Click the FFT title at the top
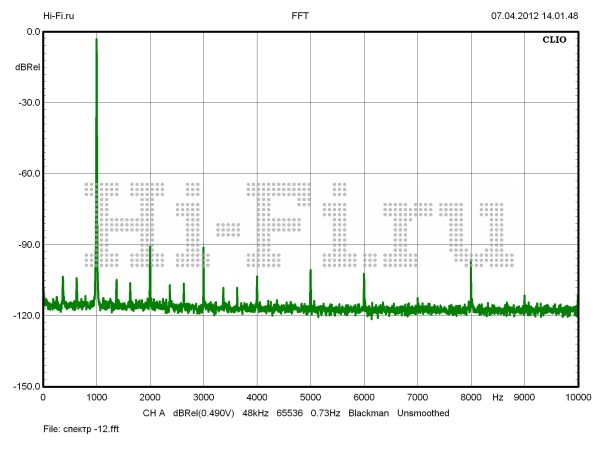 coord(300,16)
